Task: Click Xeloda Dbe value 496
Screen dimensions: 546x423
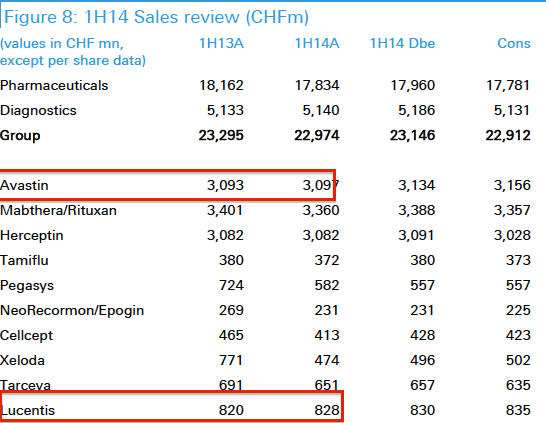Action: (423, 361)
